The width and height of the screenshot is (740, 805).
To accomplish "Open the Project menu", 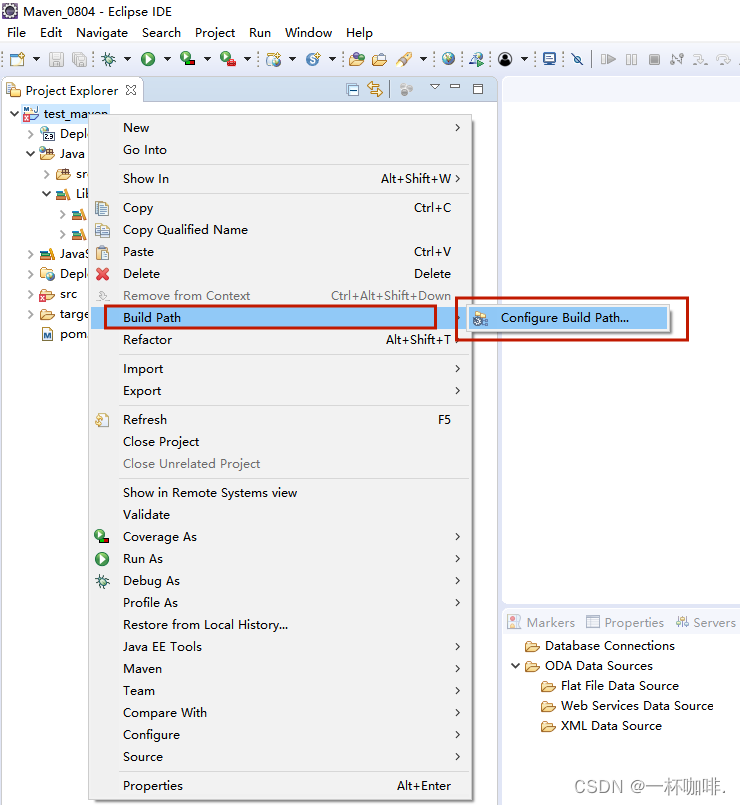I will tap(215, 33).
